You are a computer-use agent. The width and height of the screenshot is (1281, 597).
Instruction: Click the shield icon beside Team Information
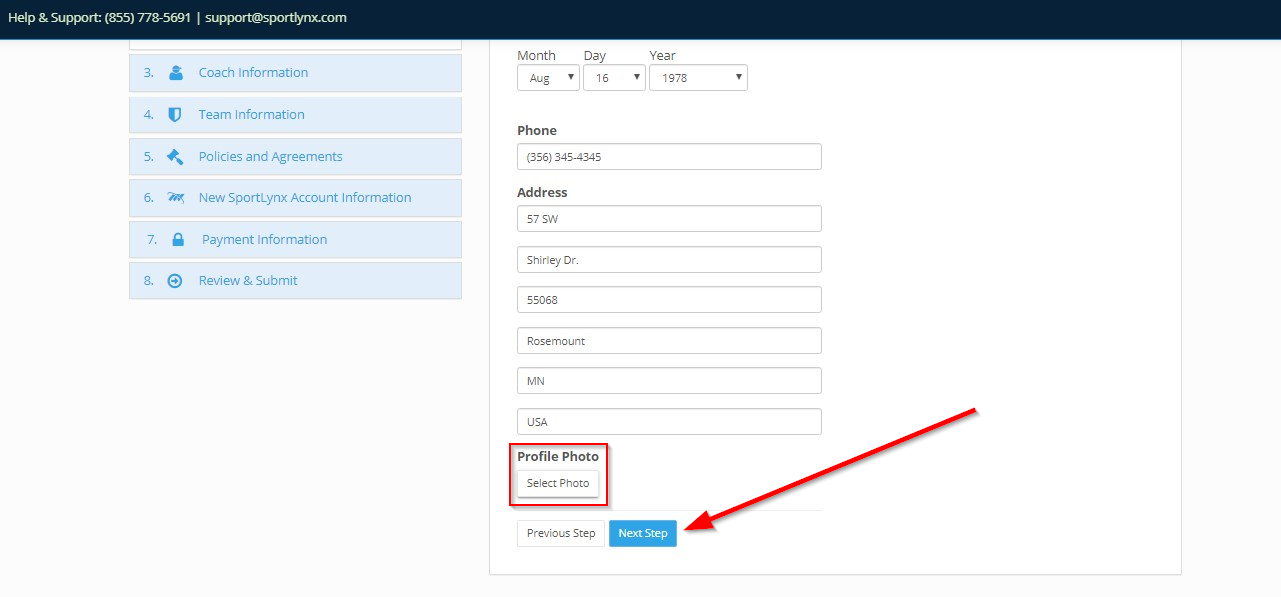[x=175, y=115]
